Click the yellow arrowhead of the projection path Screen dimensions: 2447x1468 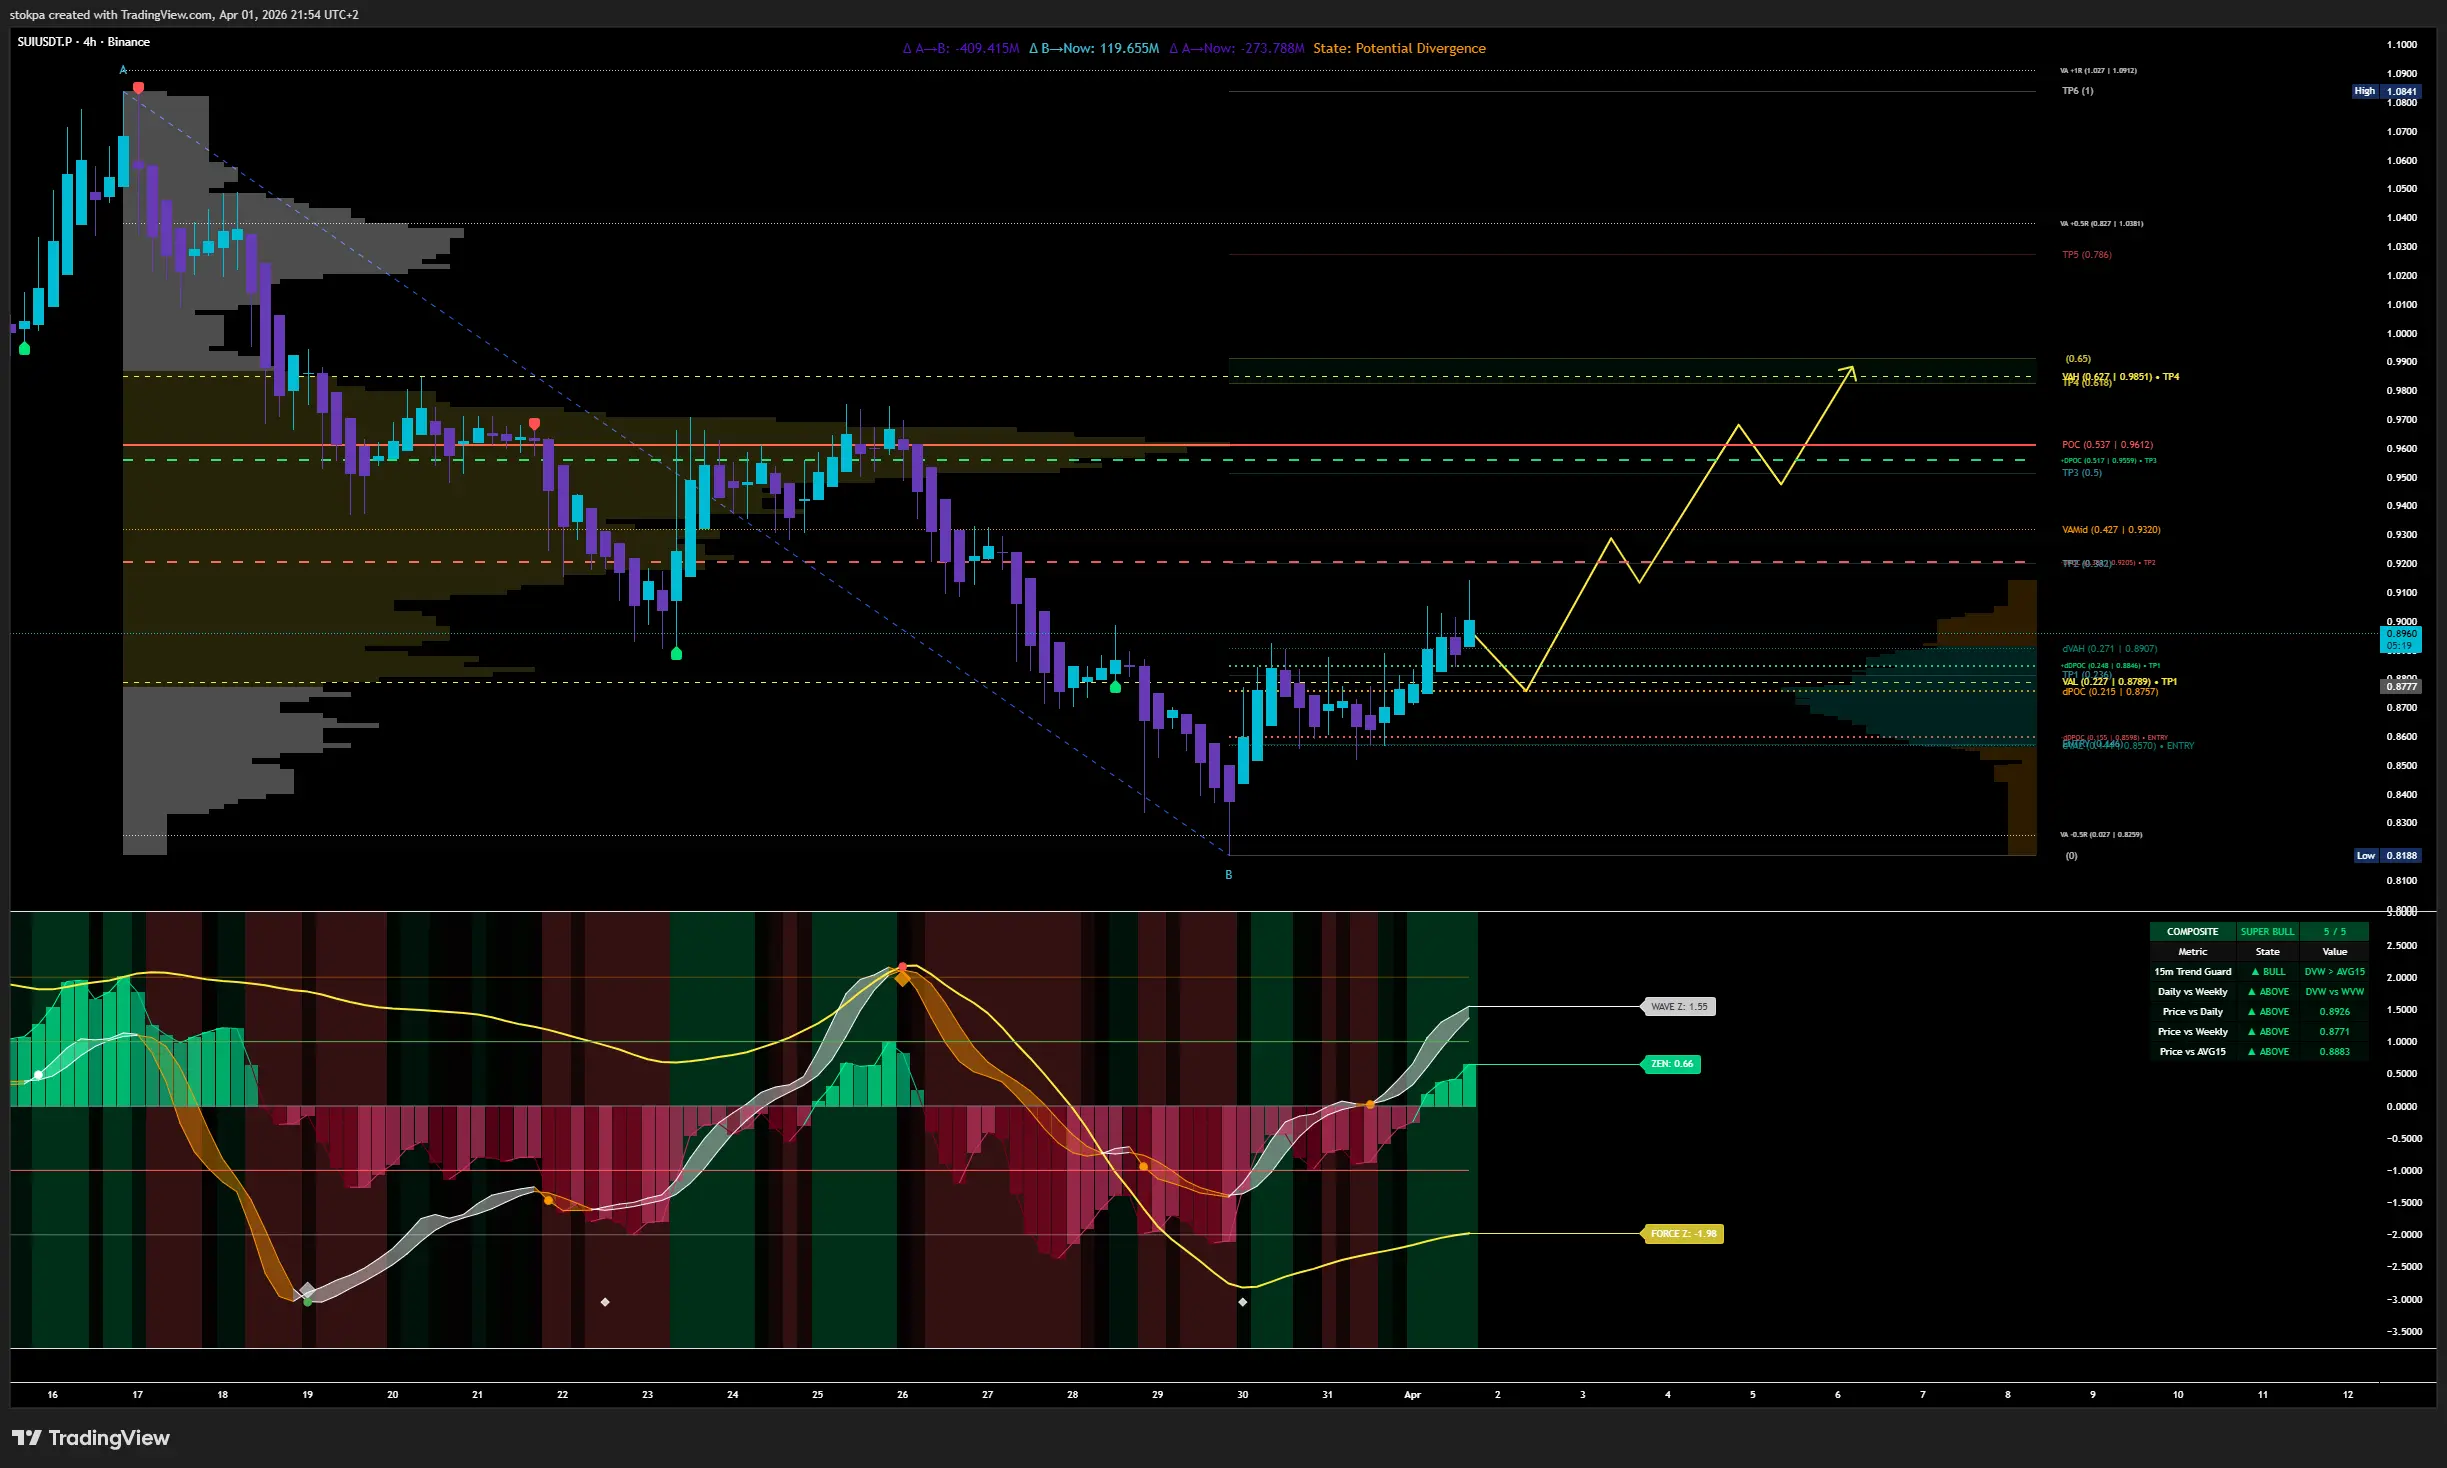pyautogui.click(x=1851, y=371)
